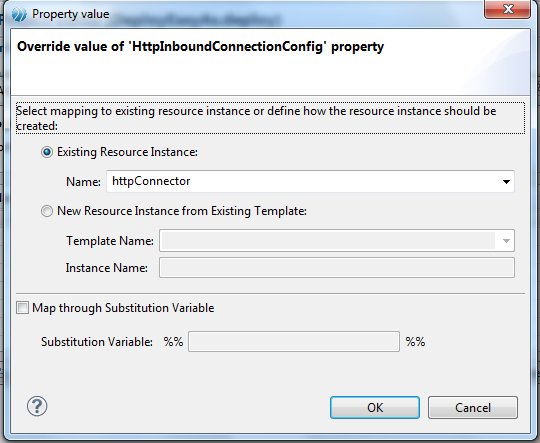The image size is (540, 443).
Task: Click the Map through Substitution Variable label
Action: coord(123,308)
